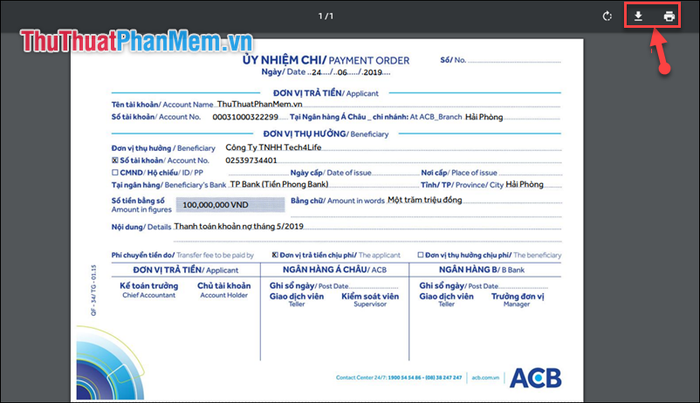700x403 pixels.
Task: Print the payment order document
Action: click(x=669, y=17)
